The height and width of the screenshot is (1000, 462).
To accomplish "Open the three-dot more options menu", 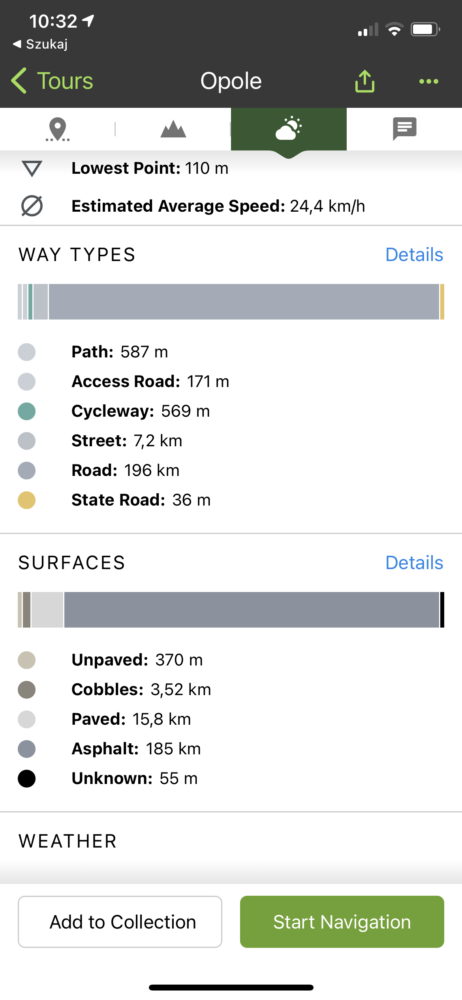I will click(428, 82).
